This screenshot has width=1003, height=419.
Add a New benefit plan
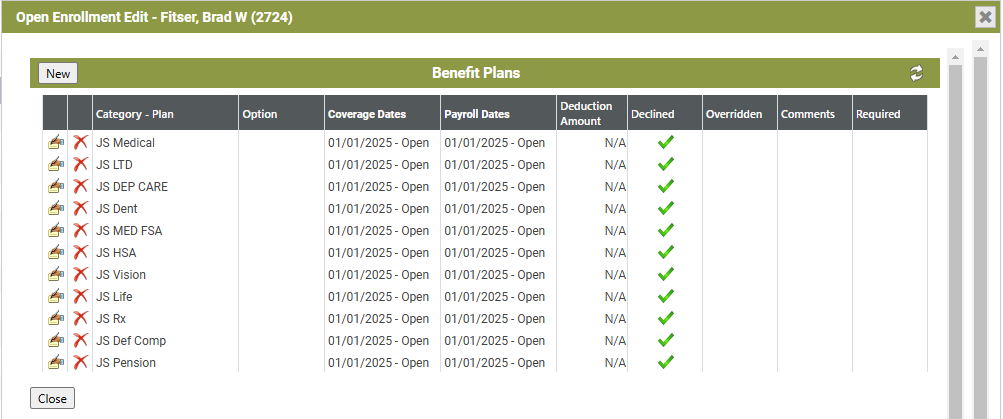click(x=58, y=74)
